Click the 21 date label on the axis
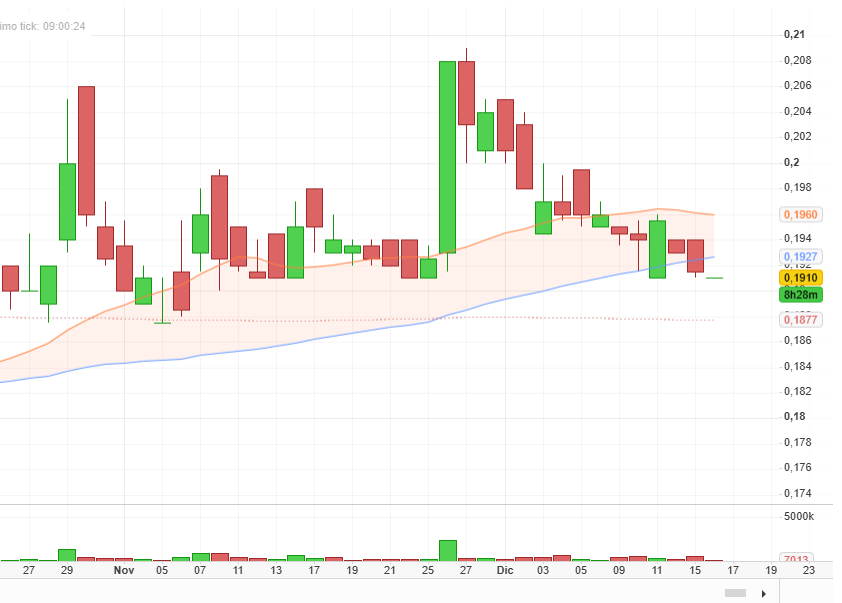Image resolution: width=842 pixels, height=603 pixels. [390, 570]
